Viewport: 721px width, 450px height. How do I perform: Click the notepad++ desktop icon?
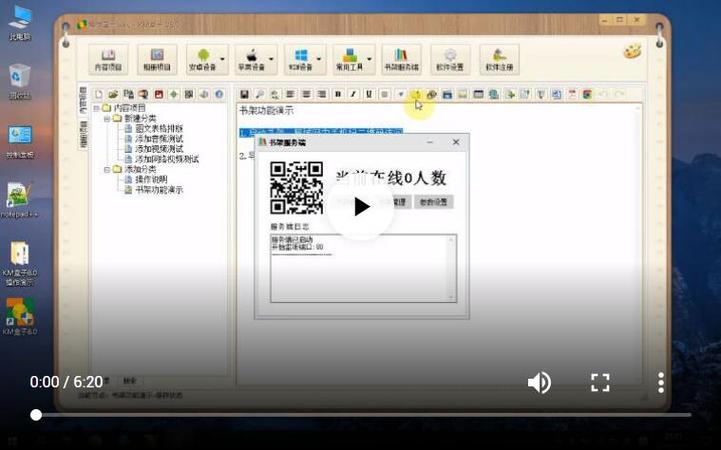point(19,200)
